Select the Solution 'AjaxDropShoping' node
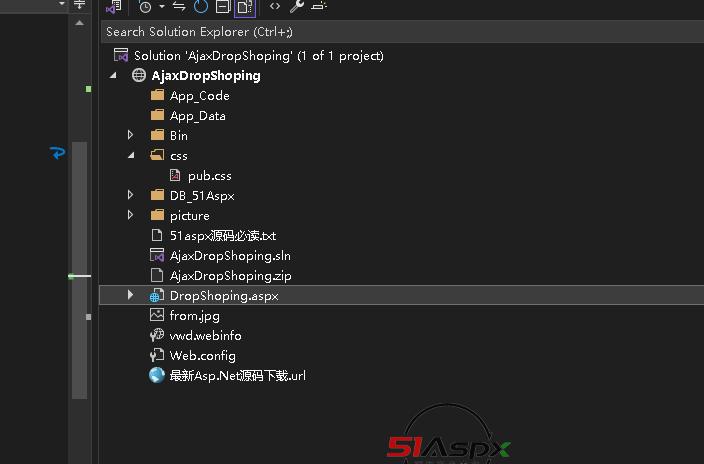This screenshot has width=704, height=464. tap(259, 56)
